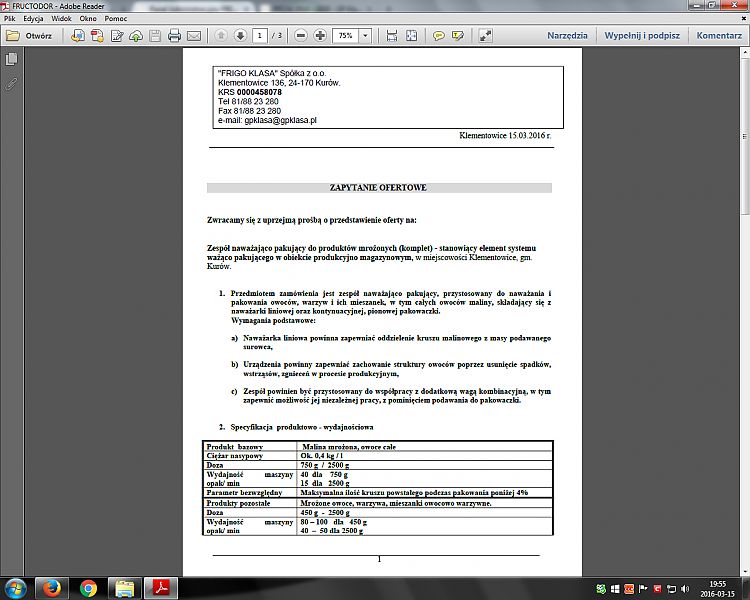The width and height of the screenshot is (750, 600).
Task: Add a sticky note comment
Action: 438,35
